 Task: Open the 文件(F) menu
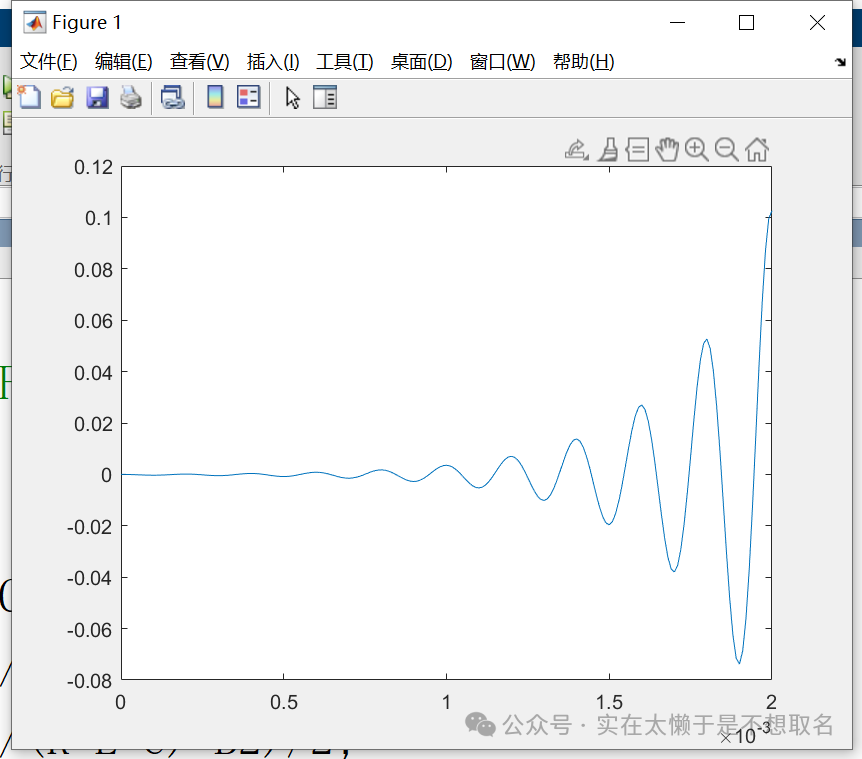coord(49,62)
